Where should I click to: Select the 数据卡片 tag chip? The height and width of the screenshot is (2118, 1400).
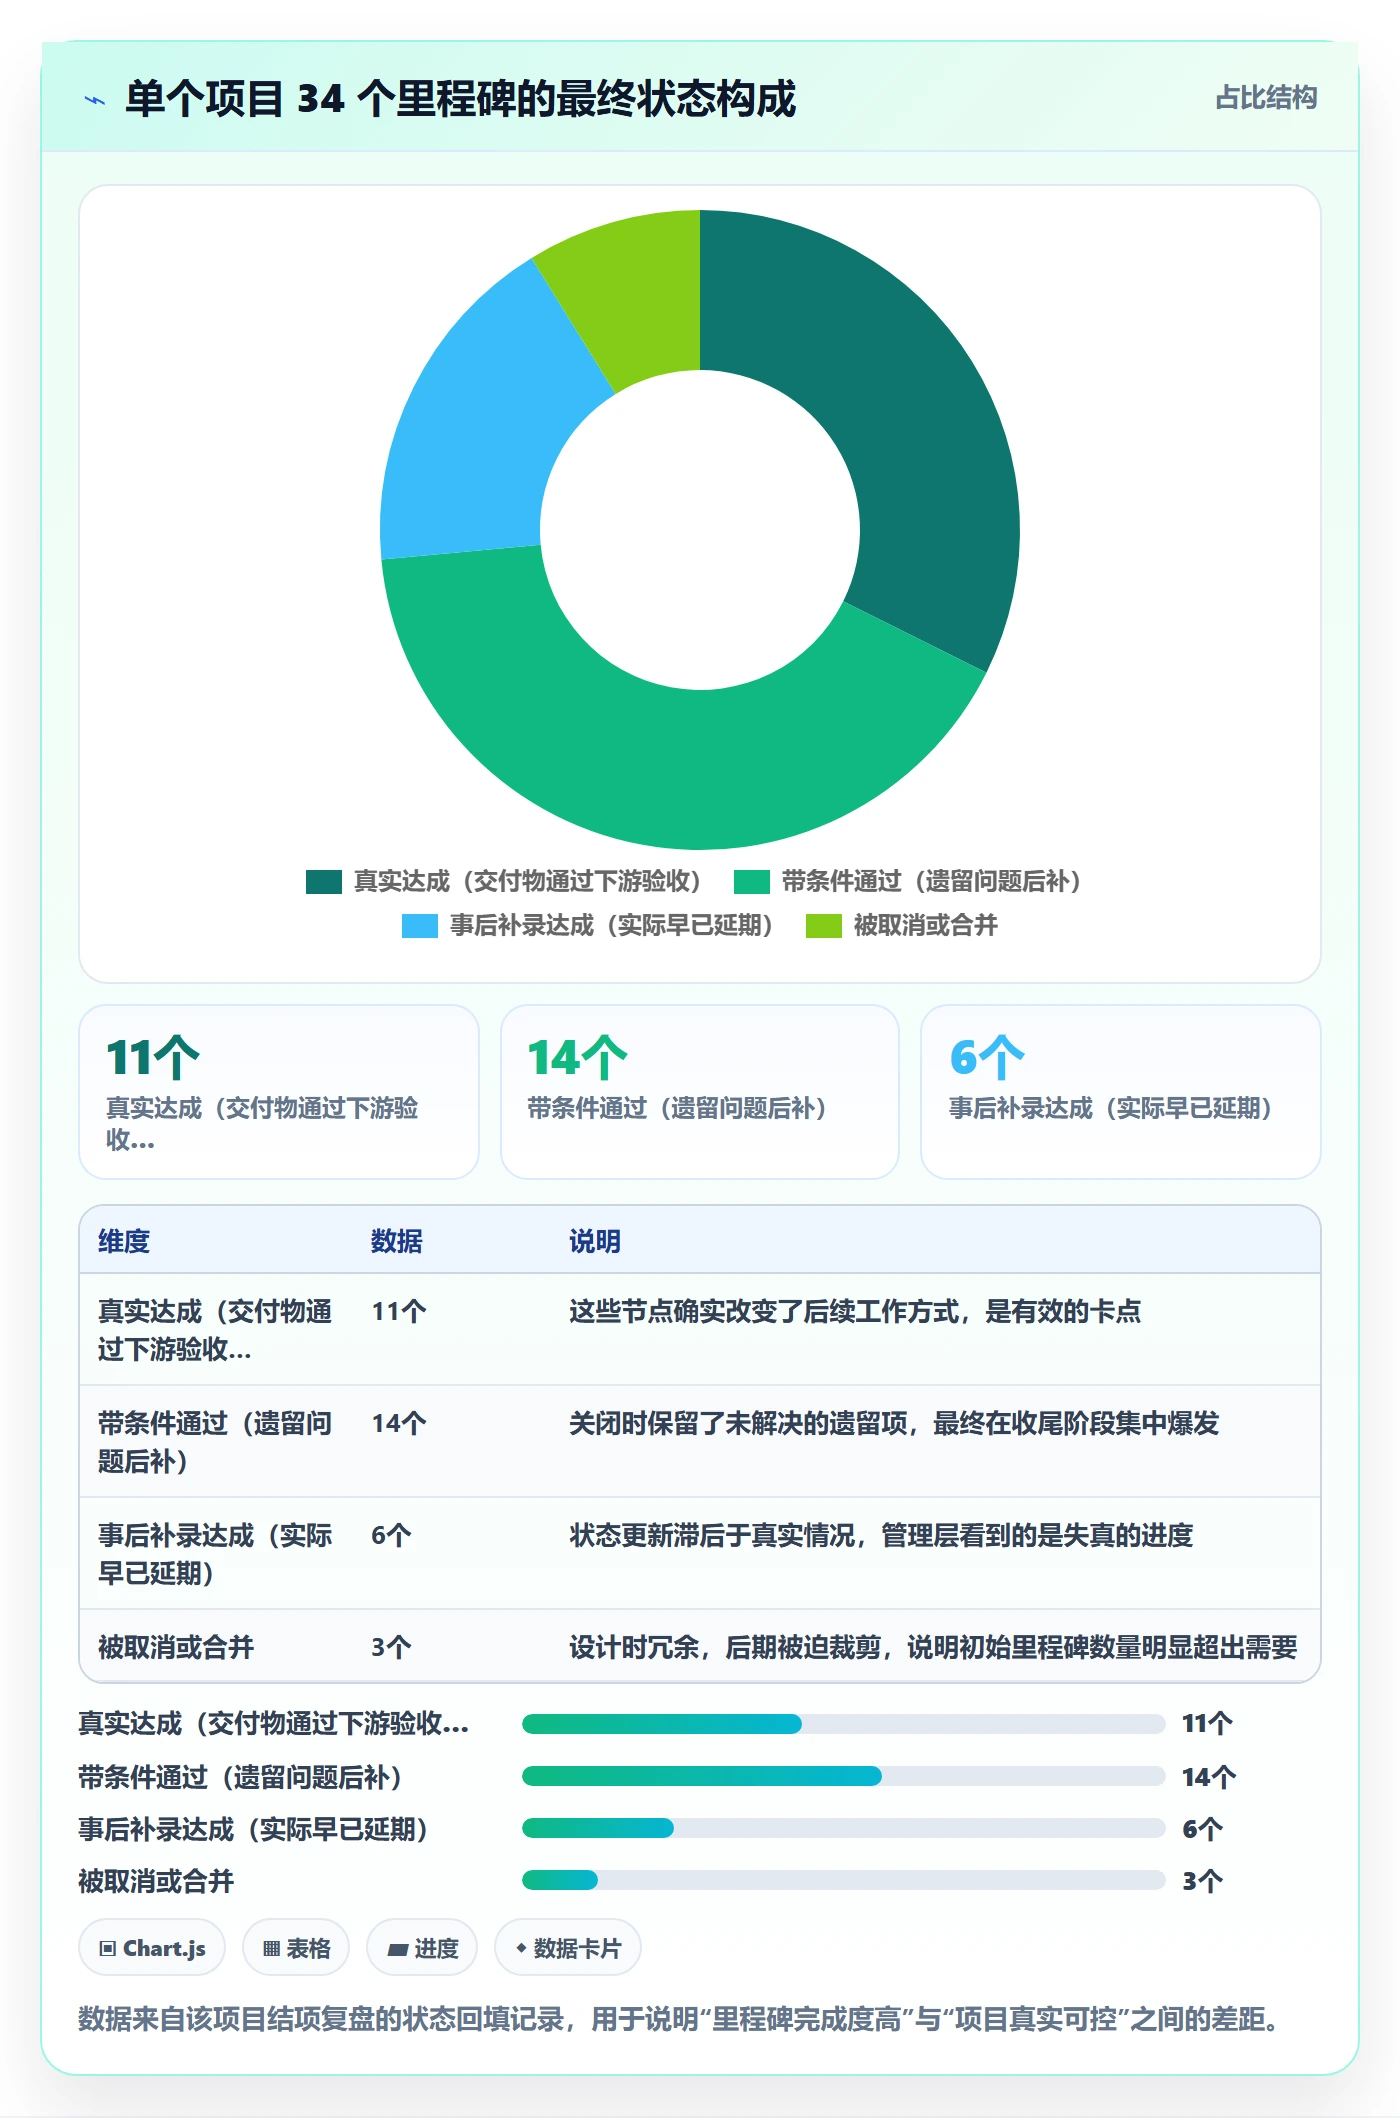tap(568, 1948)
